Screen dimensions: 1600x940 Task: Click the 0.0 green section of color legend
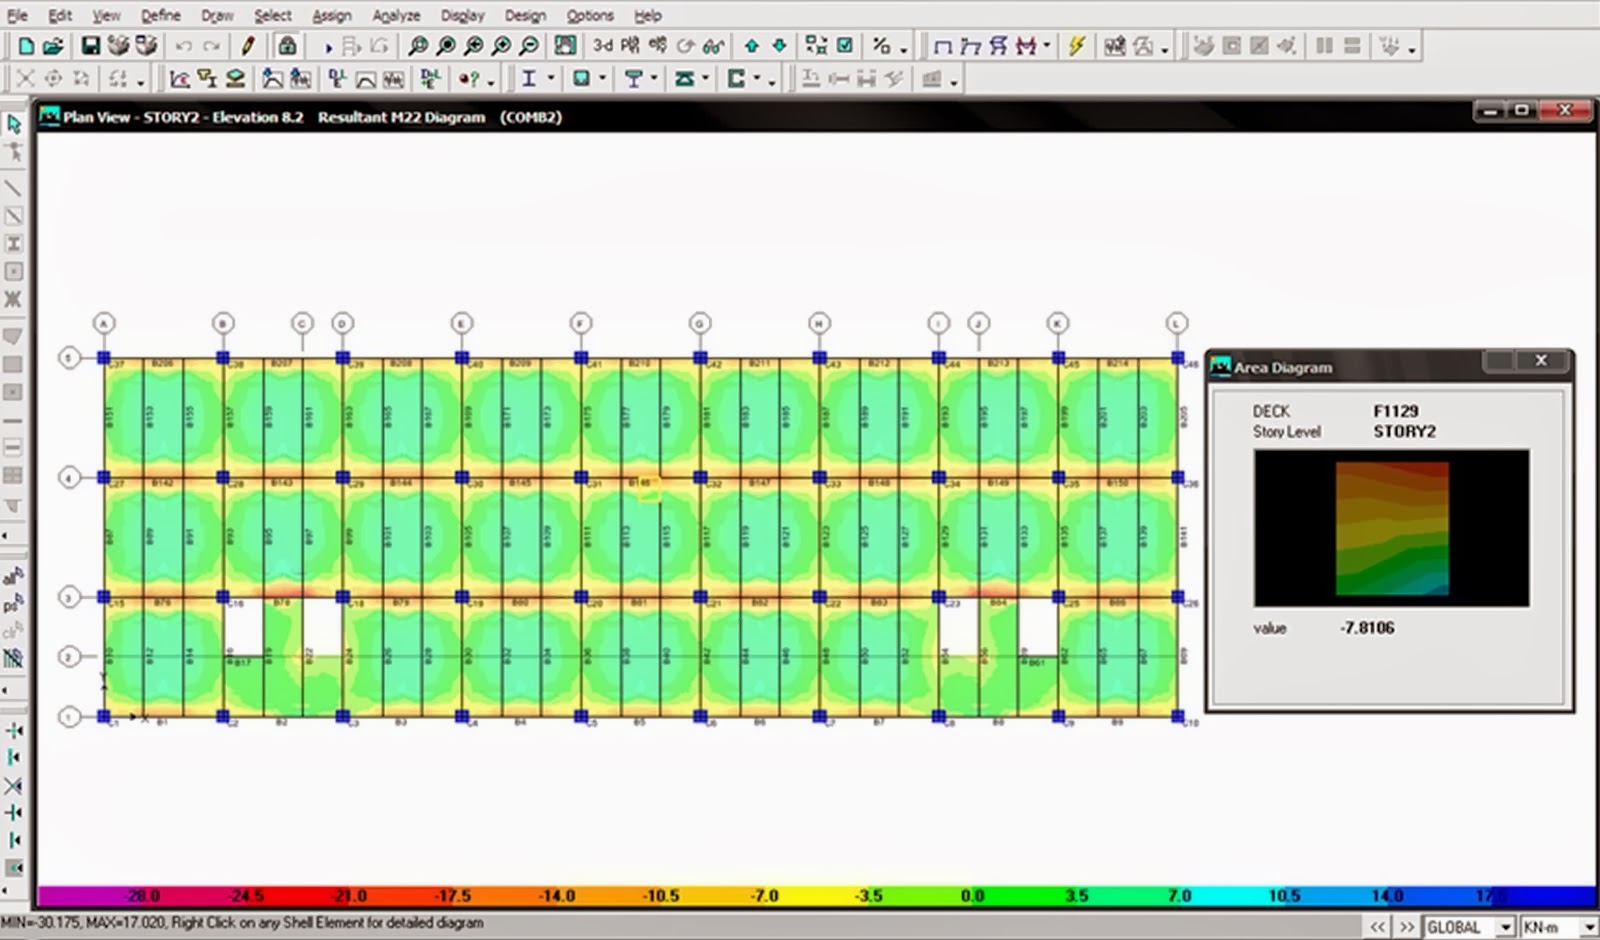[972, 896]
